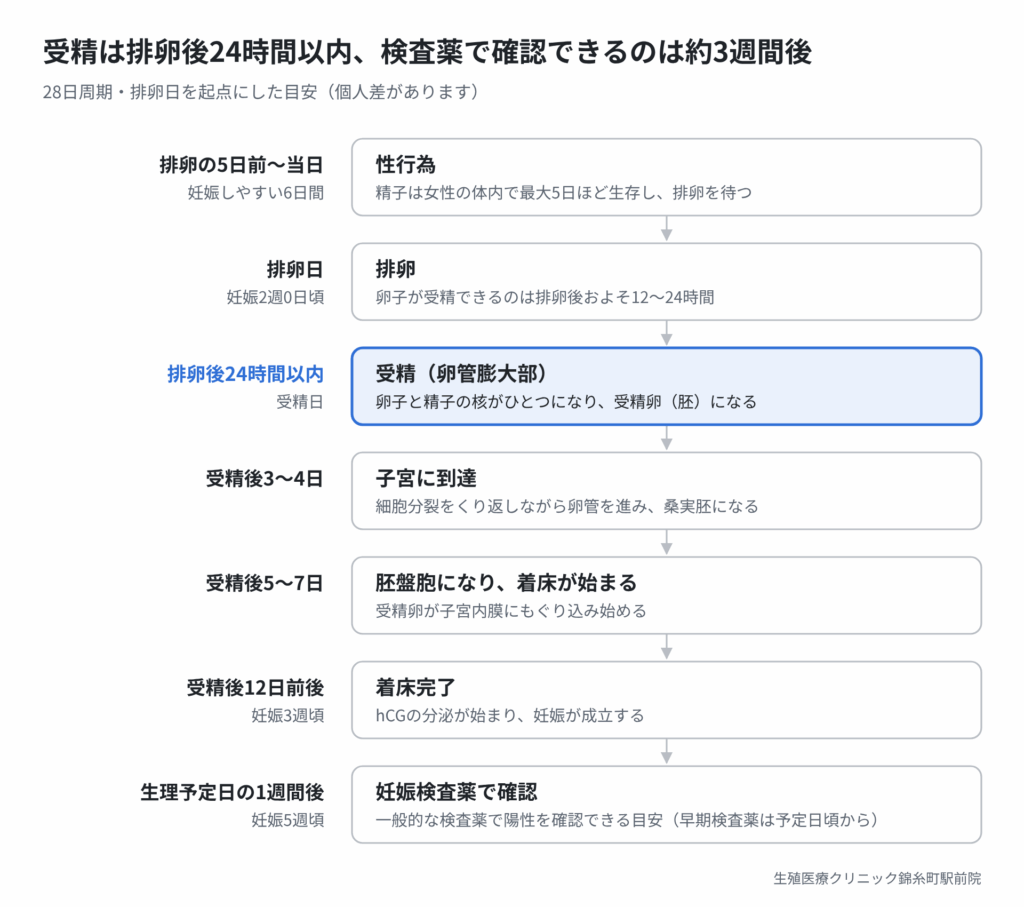
Task: Click the text 受精日
Action: coord(300,402)
